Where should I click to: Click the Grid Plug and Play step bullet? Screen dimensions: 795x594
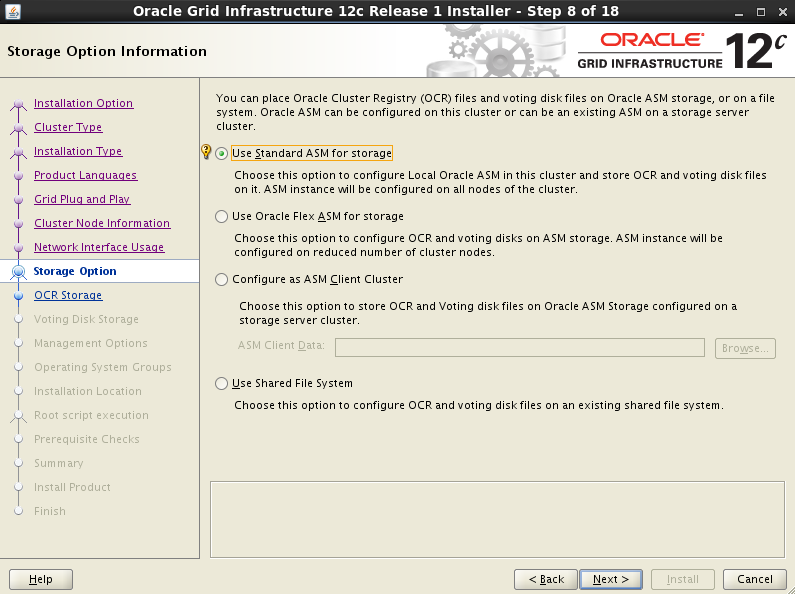18,200
